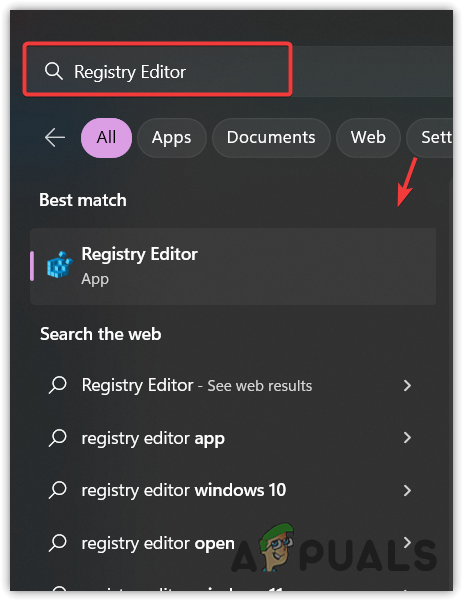
Task: Click the "Best match" heading text
Action: click(83, 200)
